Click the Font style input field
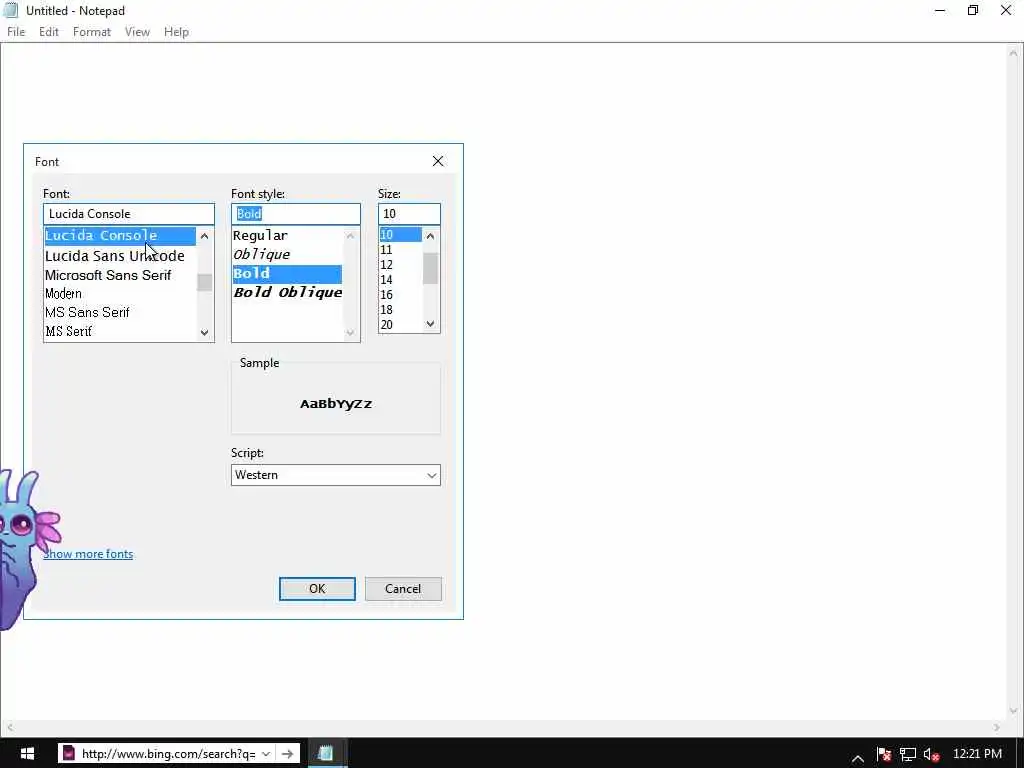Screen dimensions: 1024x768 (x=295, y=214)
